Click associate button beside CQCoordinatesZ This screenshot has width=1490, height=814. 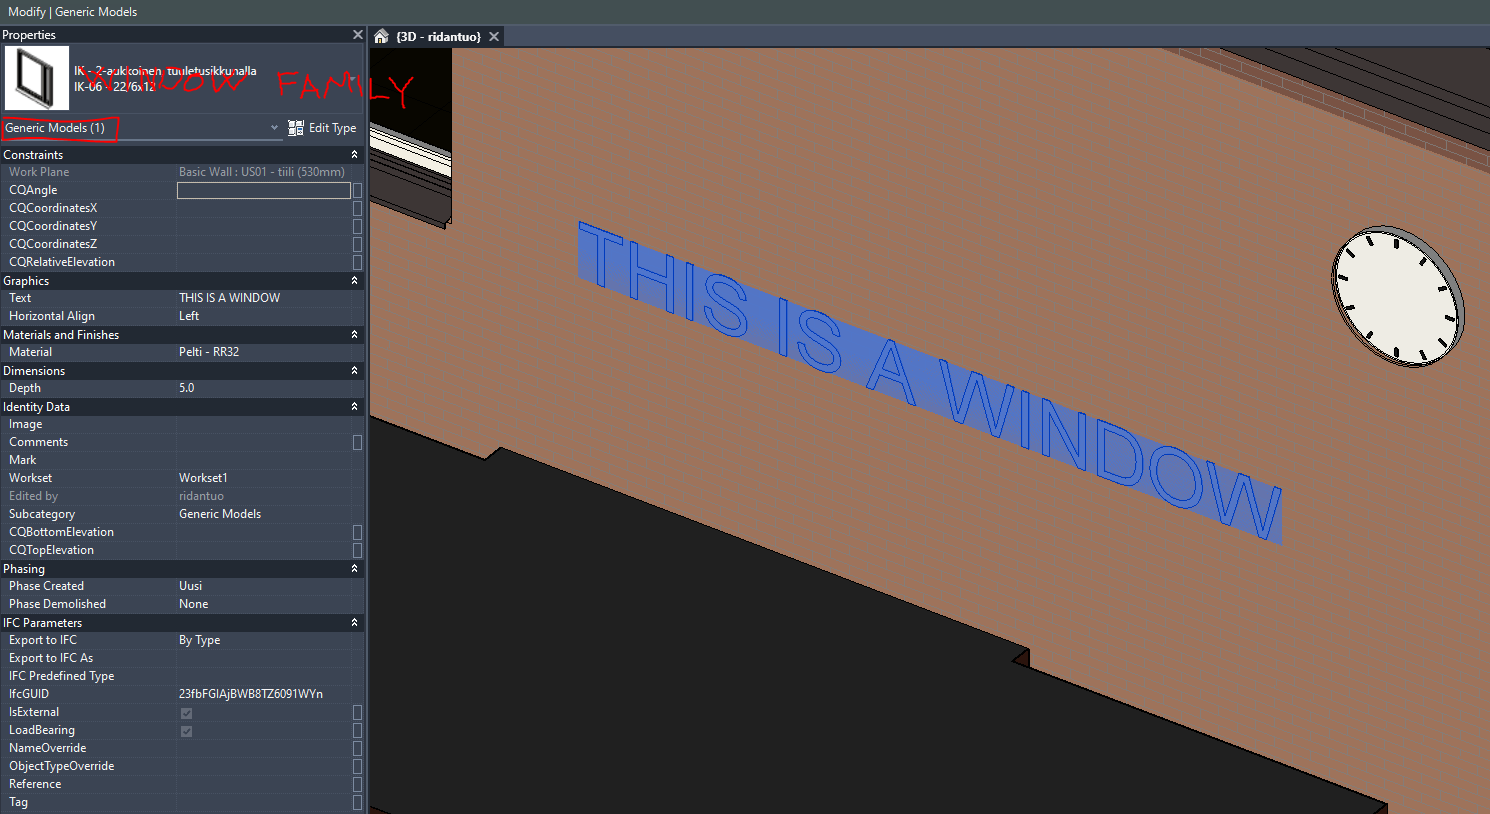357,244
